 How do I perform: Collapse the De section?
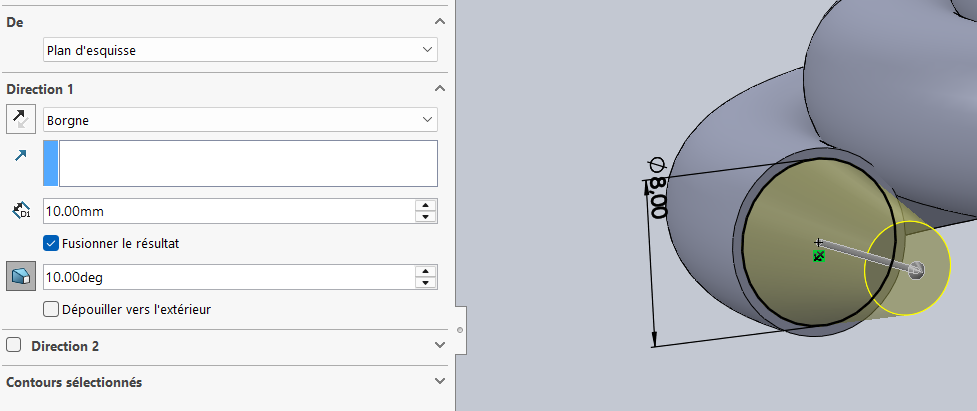440,22
